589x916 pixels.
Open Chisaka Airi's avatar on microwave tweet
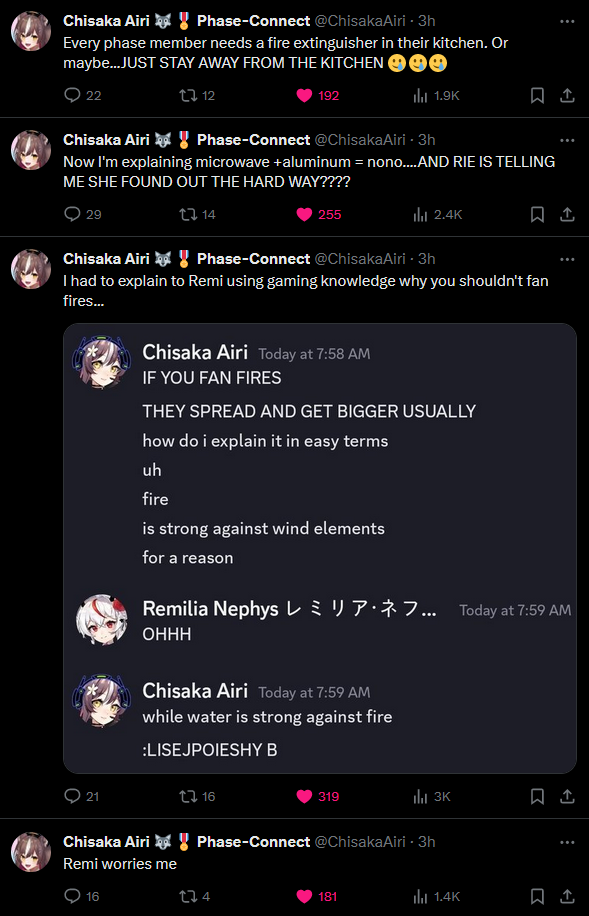coord(31,150)
